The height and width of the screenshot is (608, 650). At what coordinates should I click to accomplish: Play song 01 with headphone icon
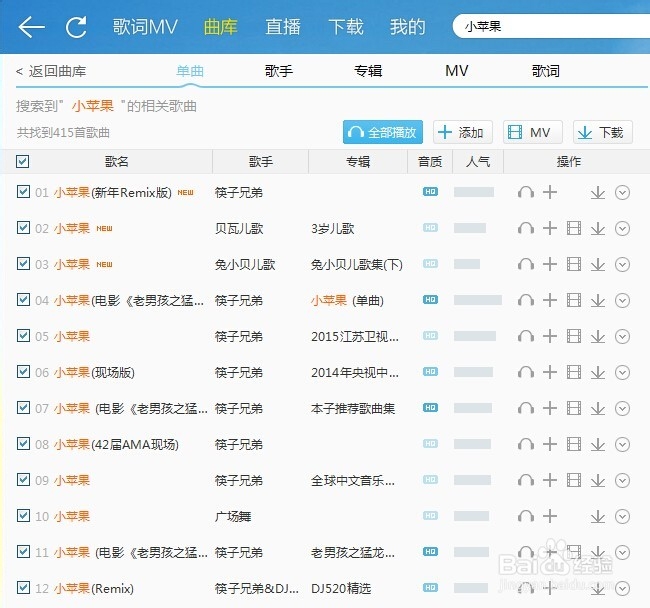point(526,192)
